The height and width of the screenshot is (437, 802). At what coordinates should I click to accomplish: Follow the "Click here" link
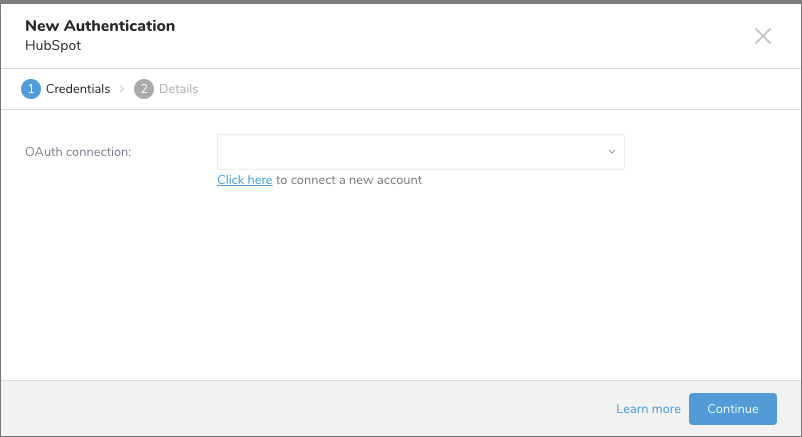click(244, 180)
